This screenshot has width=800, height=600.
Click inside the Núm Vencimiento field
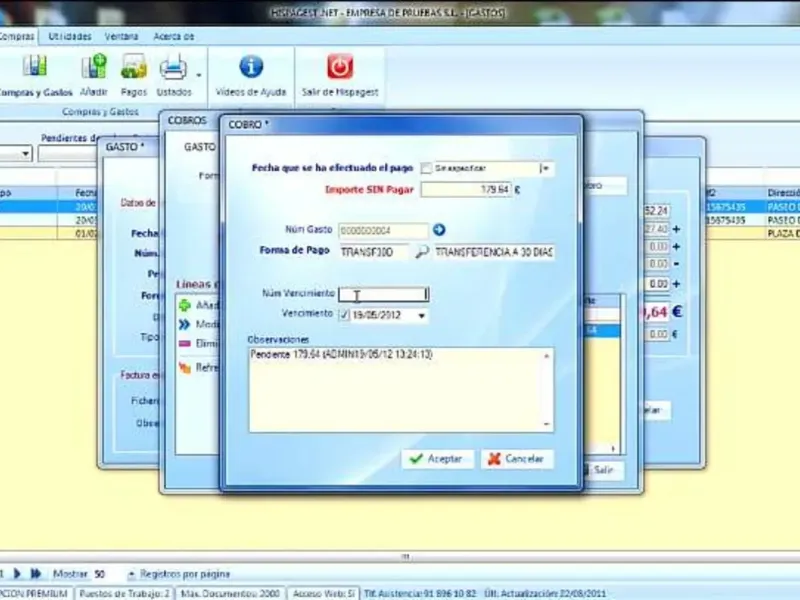tap(384, 294)
